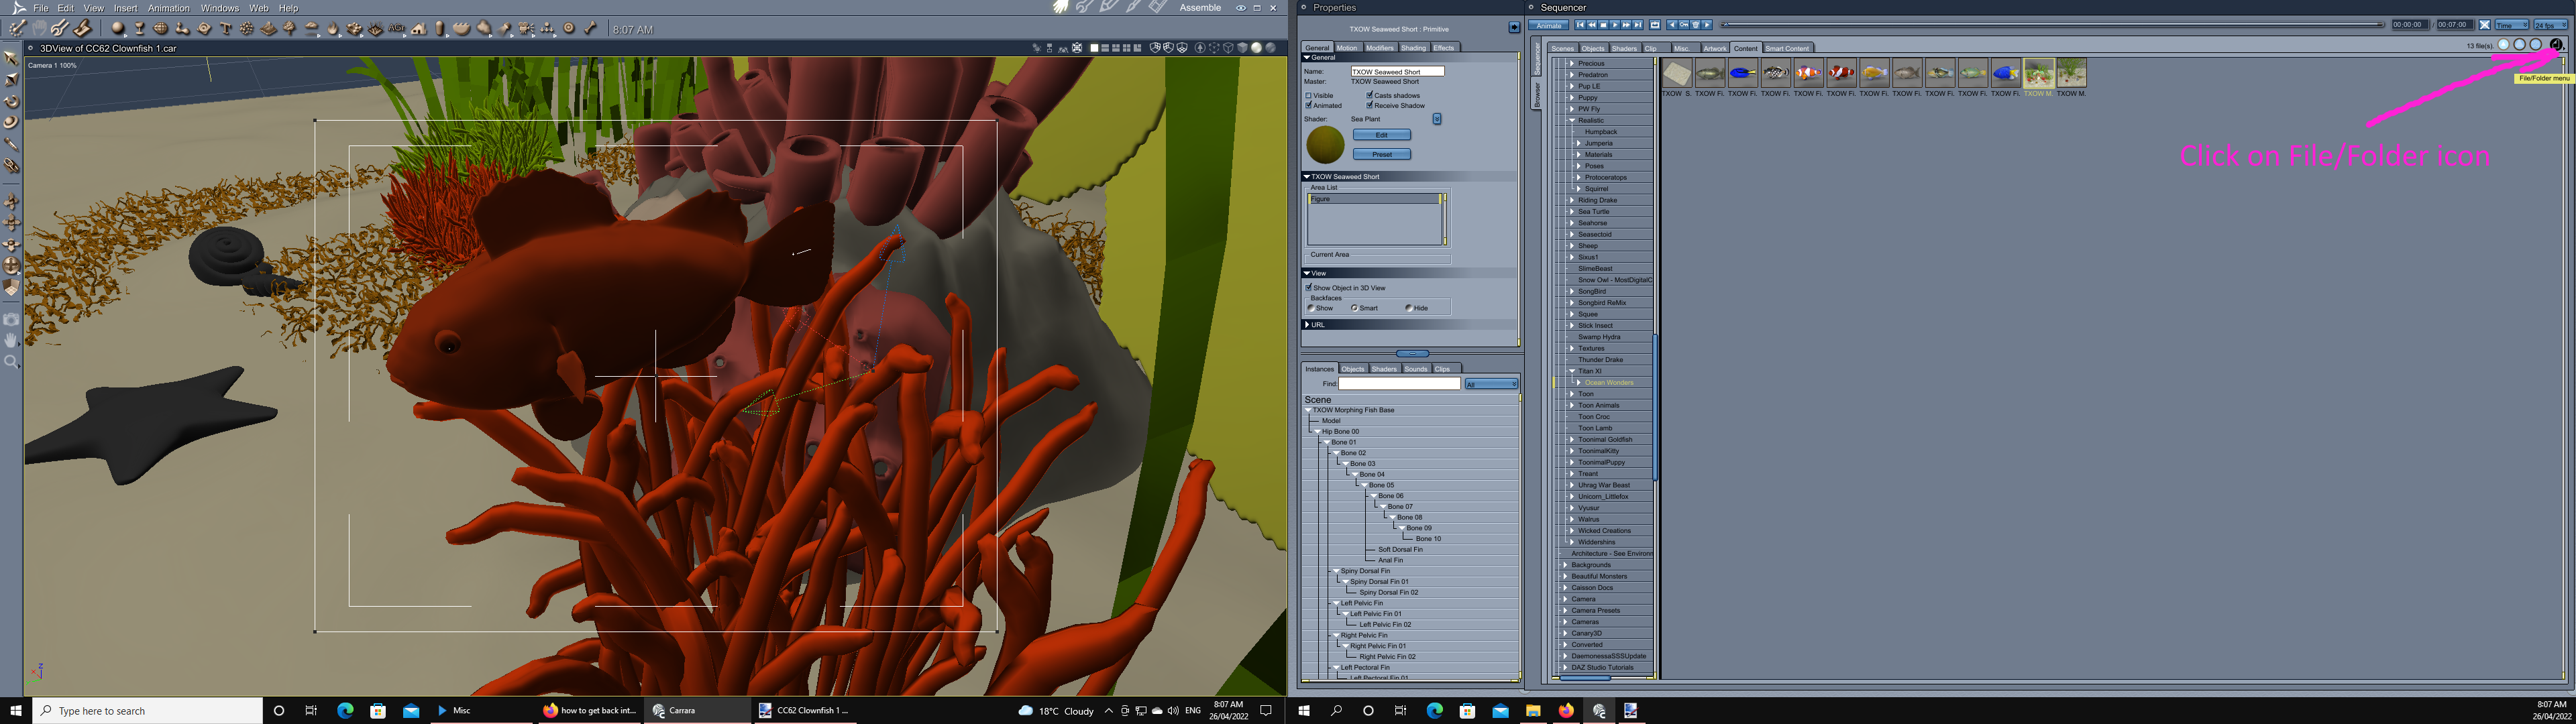Click the shader Edit button
Viewport: 2576px width, 724px height.
click(1381, 135)
